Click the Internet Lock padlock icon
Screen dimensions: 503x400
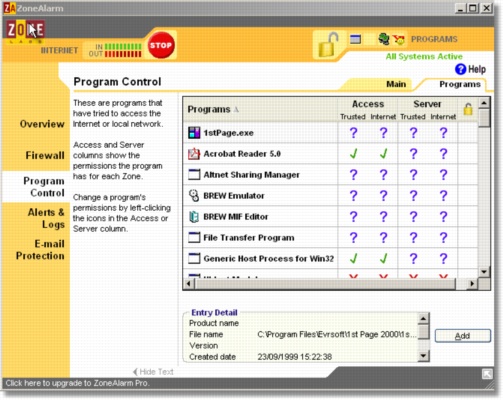328,45
